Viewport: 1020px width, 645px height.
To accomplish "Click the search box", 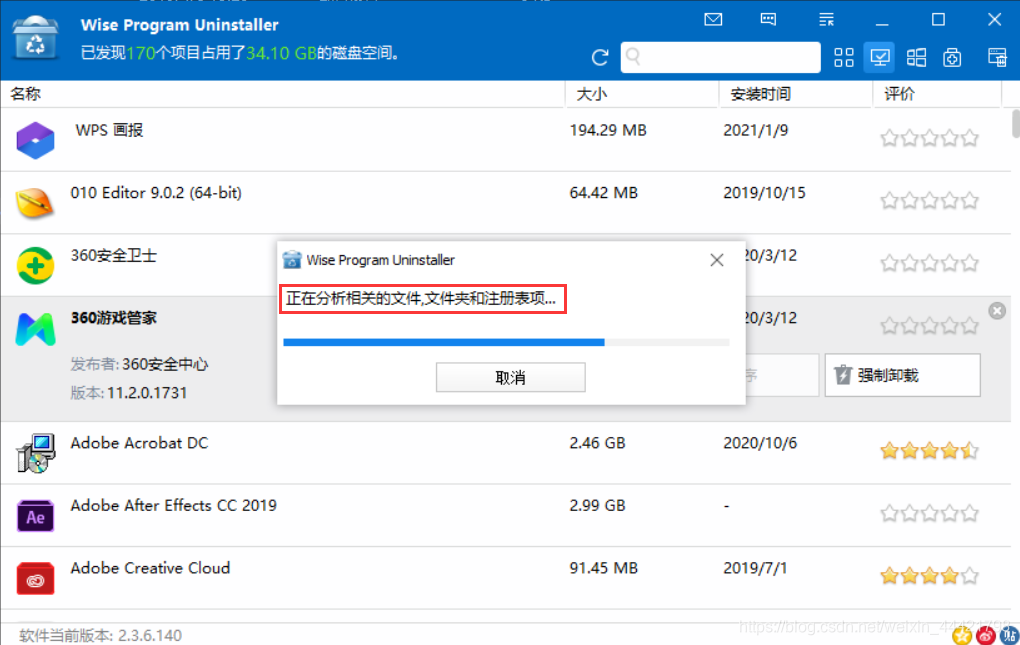I will pyautogui.click(x=720, y=57).
